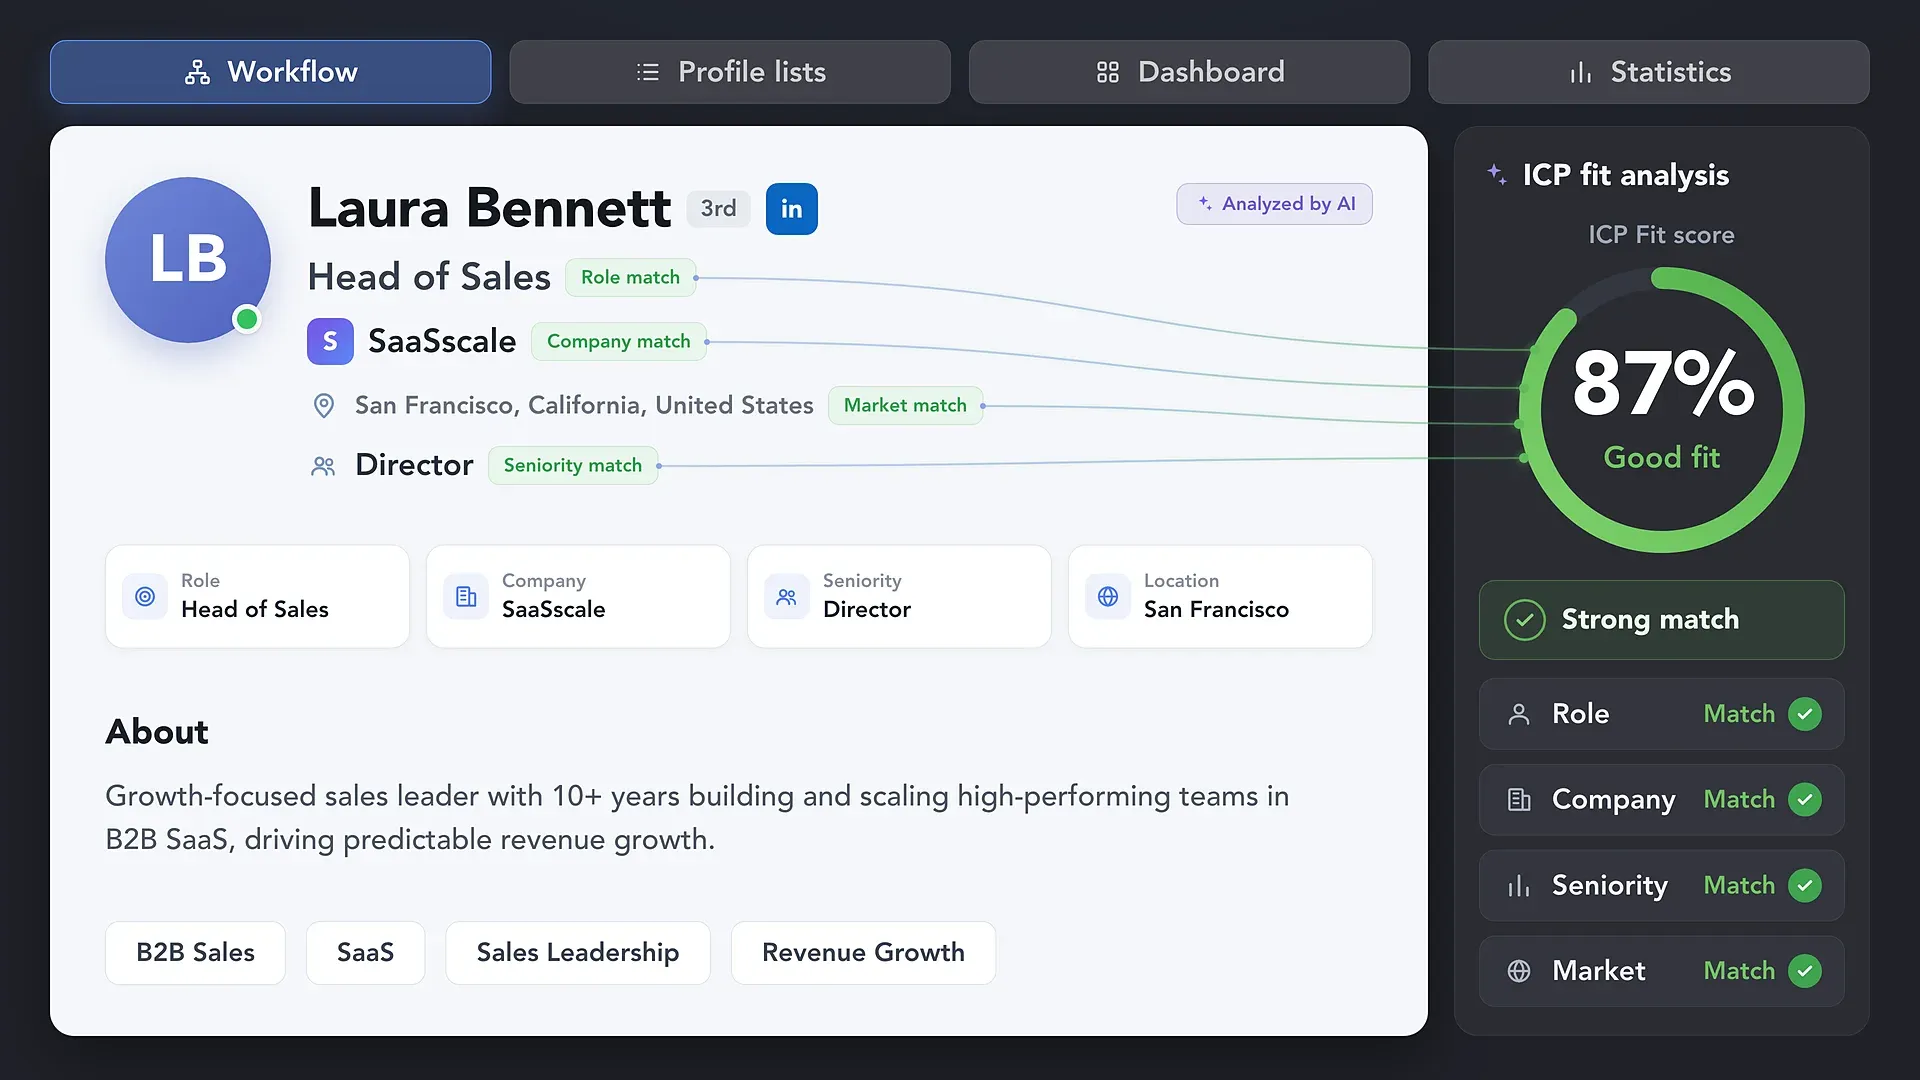Image resolution: width=1920 pixels, height=1080 pixels.
Task: Click the San Francisco, California, United States text
Action: tap(584, 405)
